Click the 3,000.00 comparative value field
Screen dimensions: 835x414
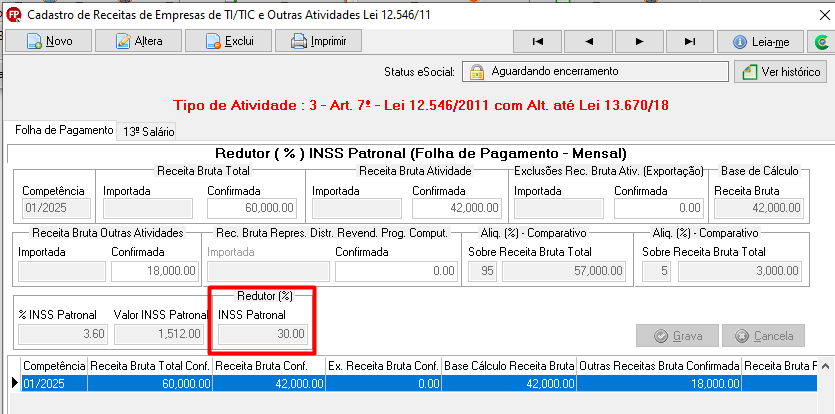(739, 271)
